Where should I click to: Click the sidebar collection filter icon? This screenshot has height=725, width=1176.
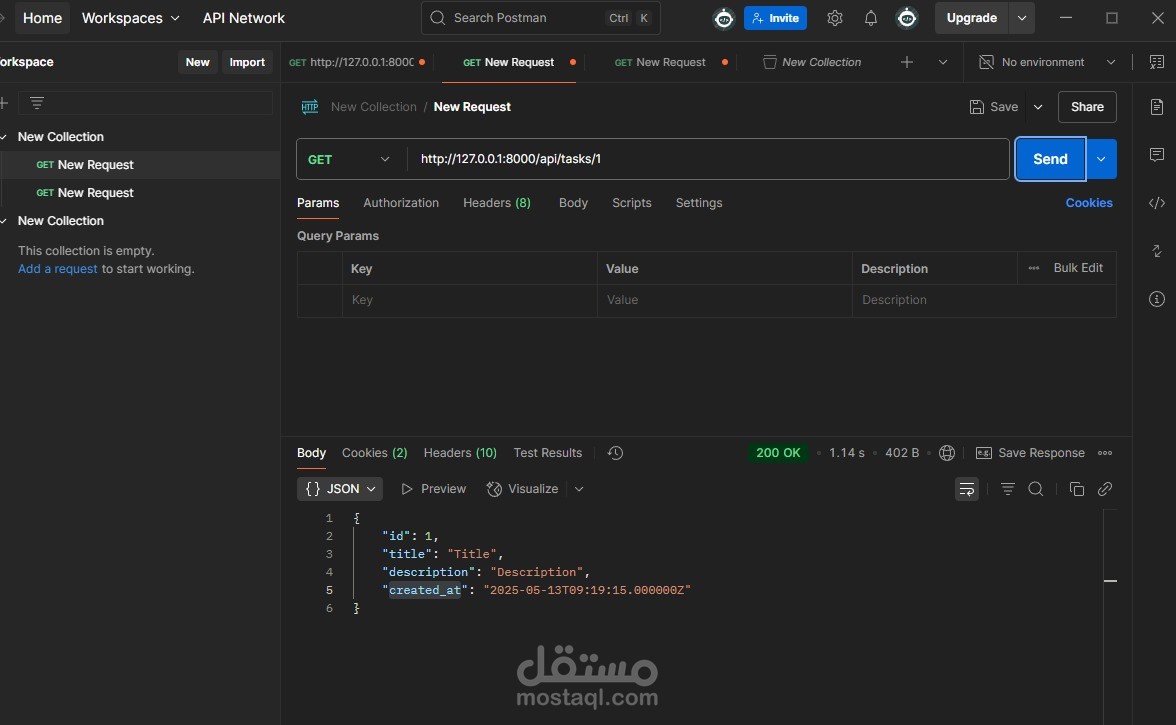point(36,103)
